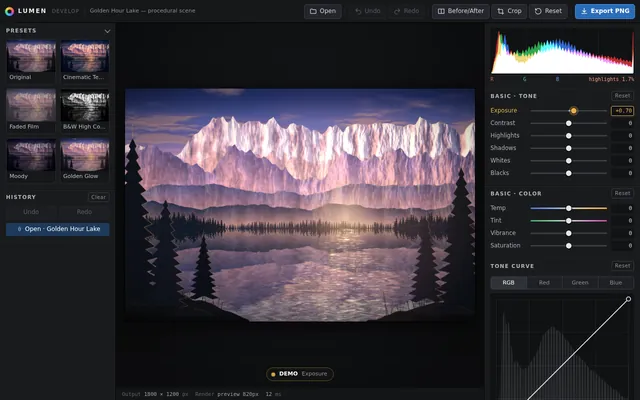Clear the history list
This screenshot has width=640, height=400.
click(98, 197)
